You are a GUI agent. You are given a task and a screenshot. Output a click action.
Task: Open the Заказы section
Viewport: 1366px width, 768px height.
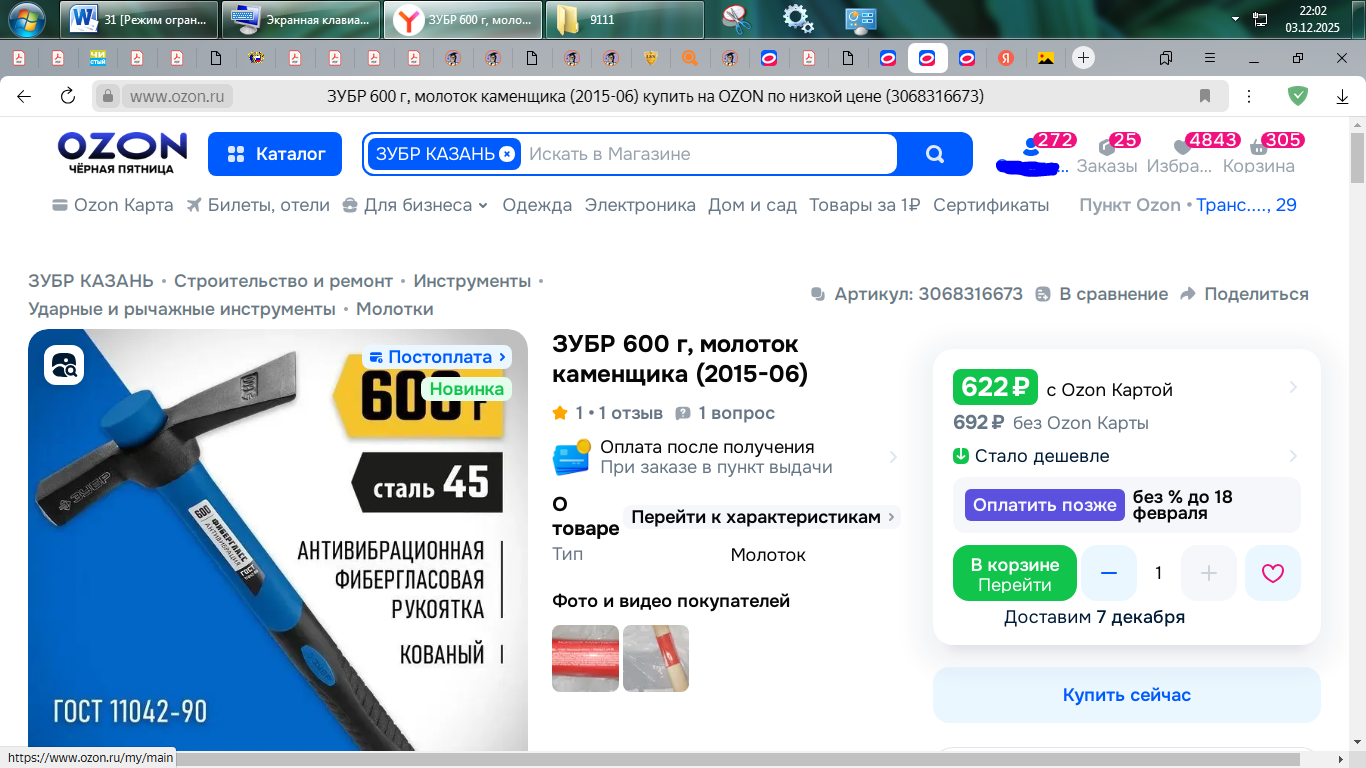tap(1108, 155)
